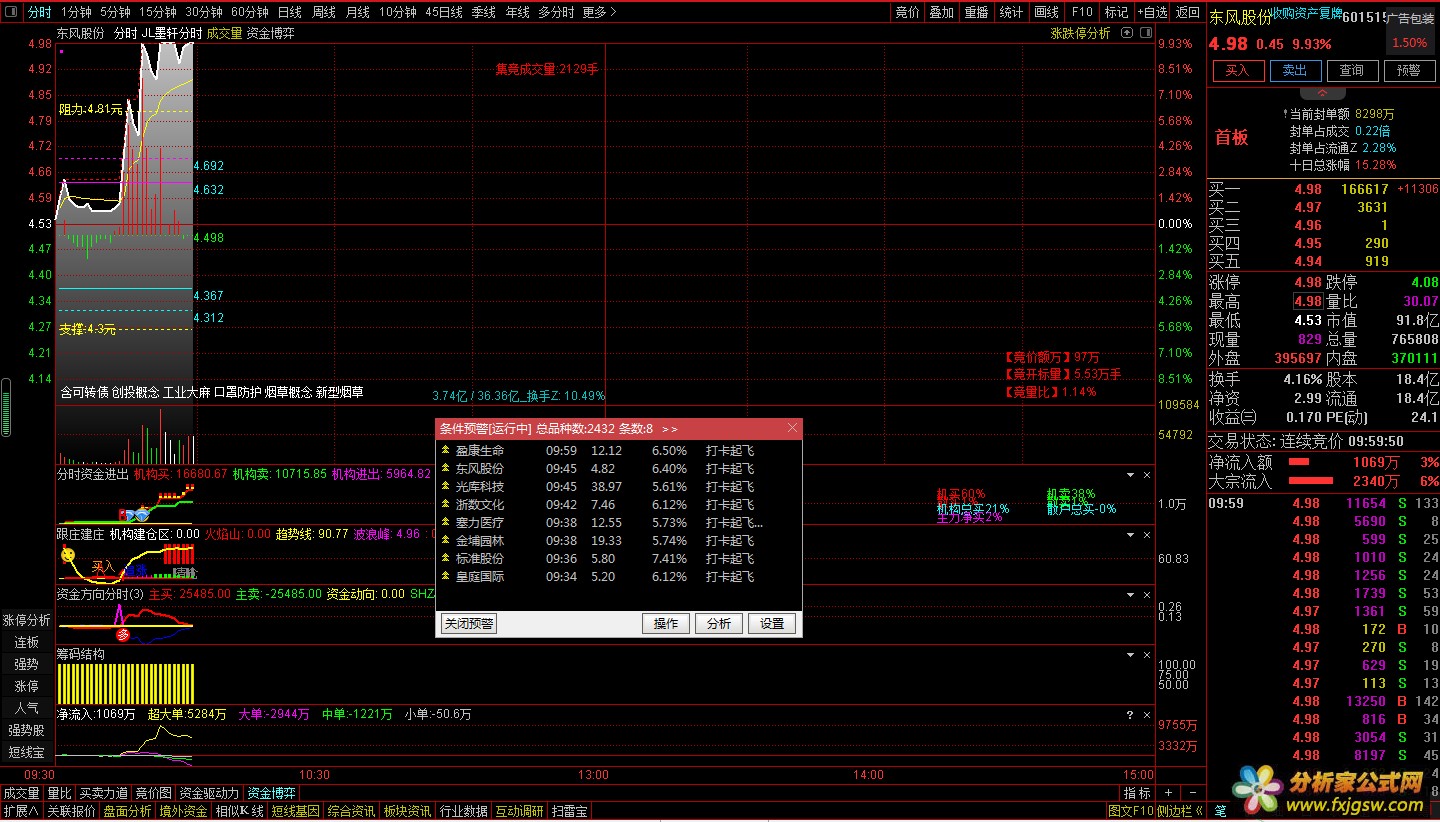Image resolution: width=1440 pixels, height=822 pixels.
Task: Click the − button next to 指标
Action: click(x=1192, y=793)
